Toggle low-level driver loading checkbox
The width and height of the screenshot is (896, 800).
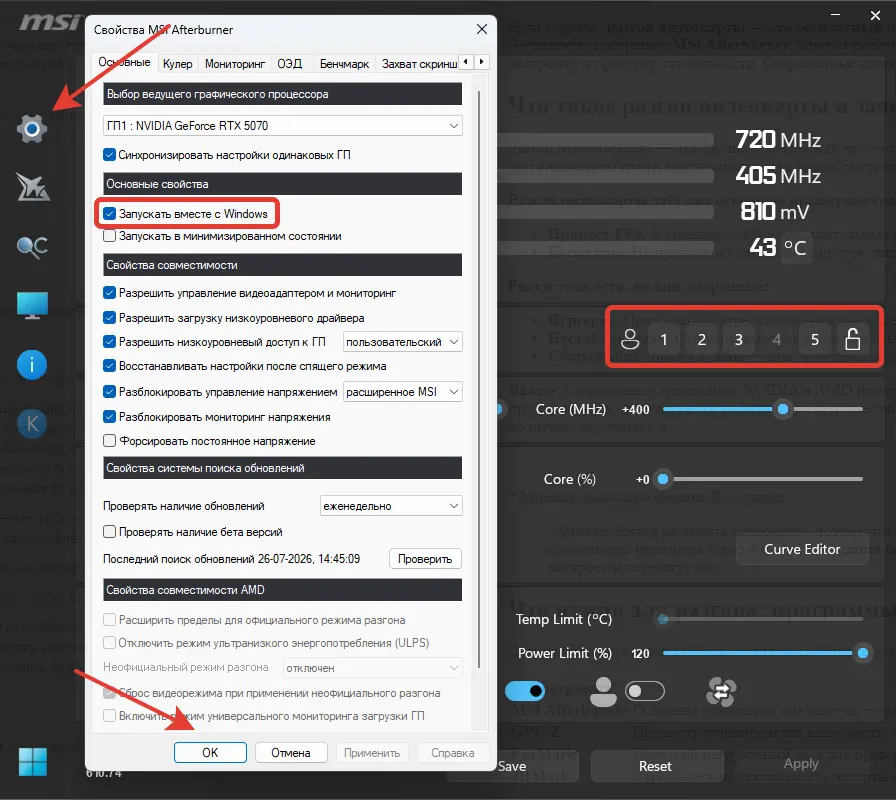(109, 318)
